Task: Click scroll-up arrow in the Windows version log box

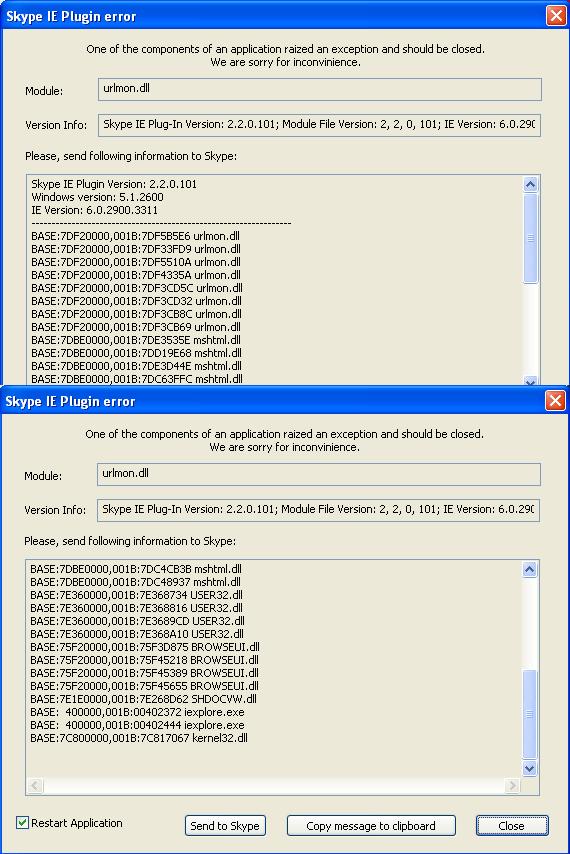Action: tap(530, 185)
